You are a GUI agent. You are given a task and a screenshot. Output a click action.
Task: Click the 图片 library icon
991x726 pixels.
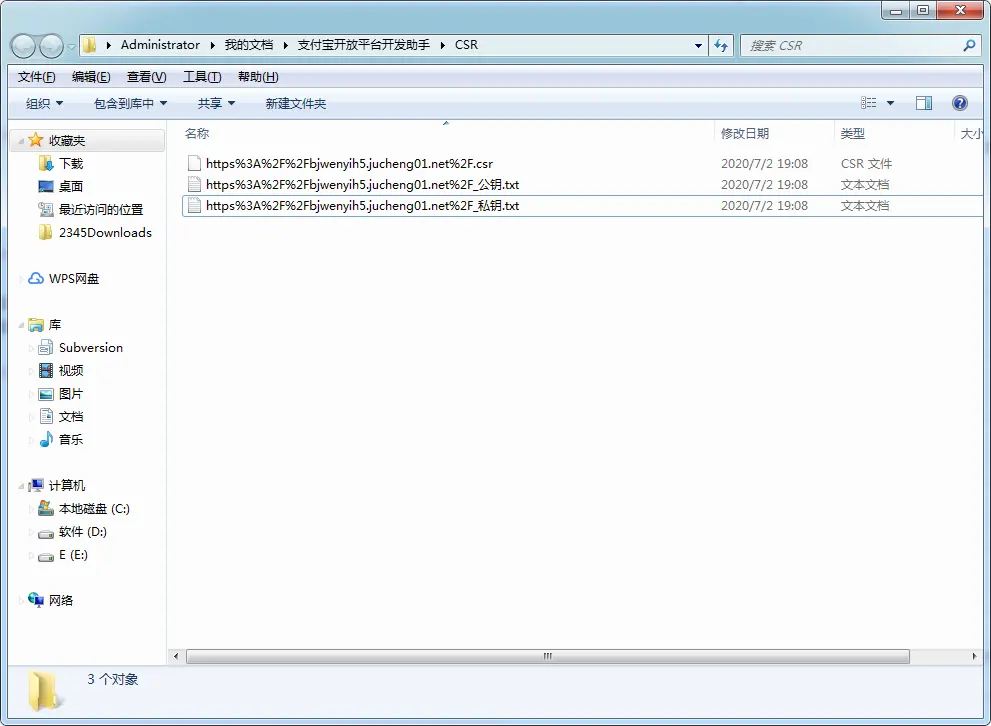pos(46,394)
